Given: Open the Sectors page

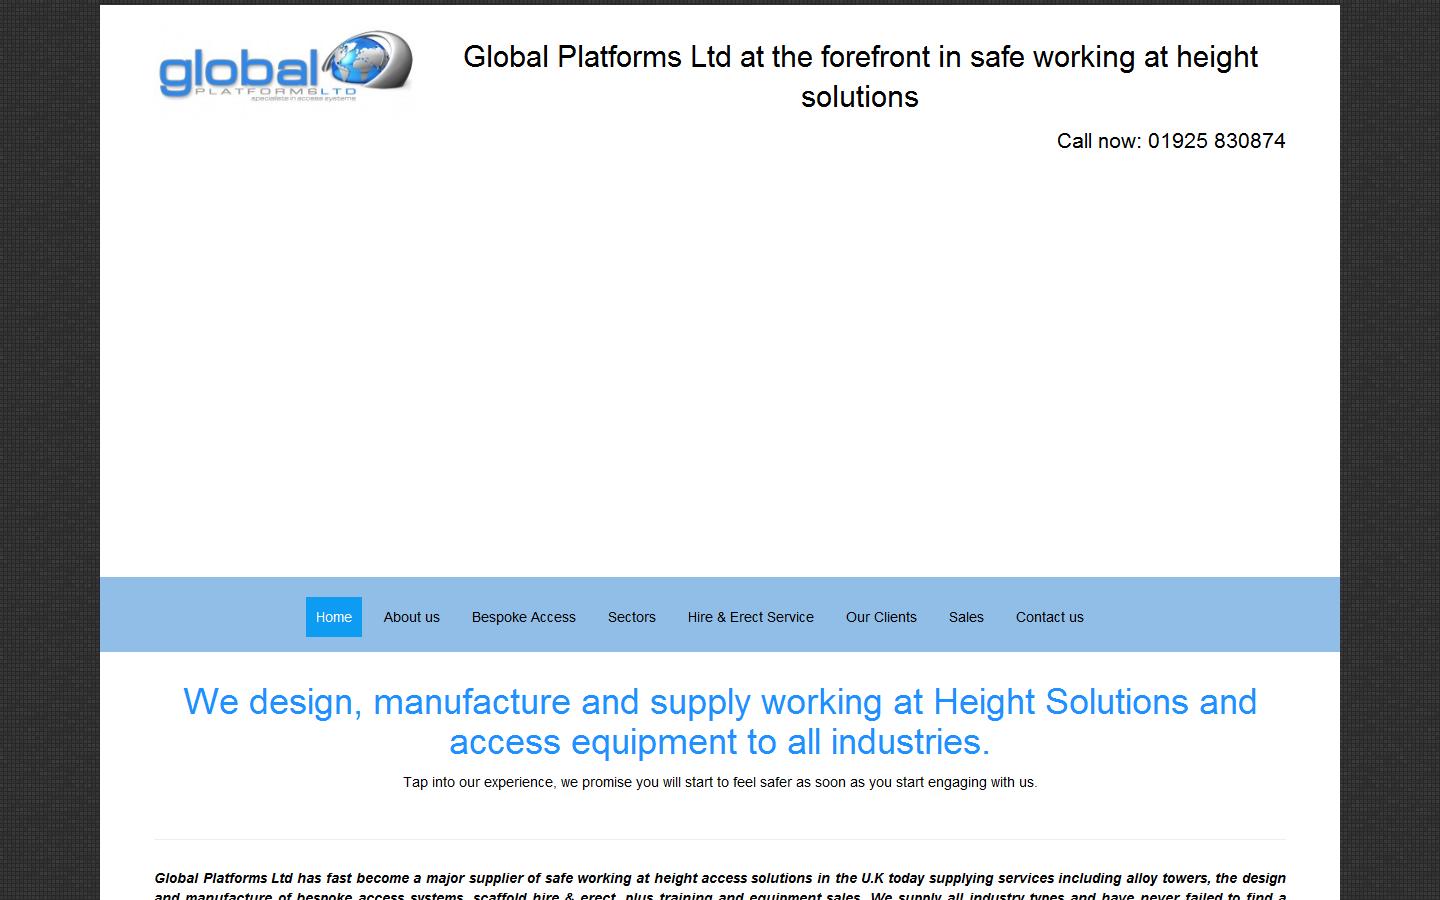Looking at the screenshot, I should [x=631, y=617].
